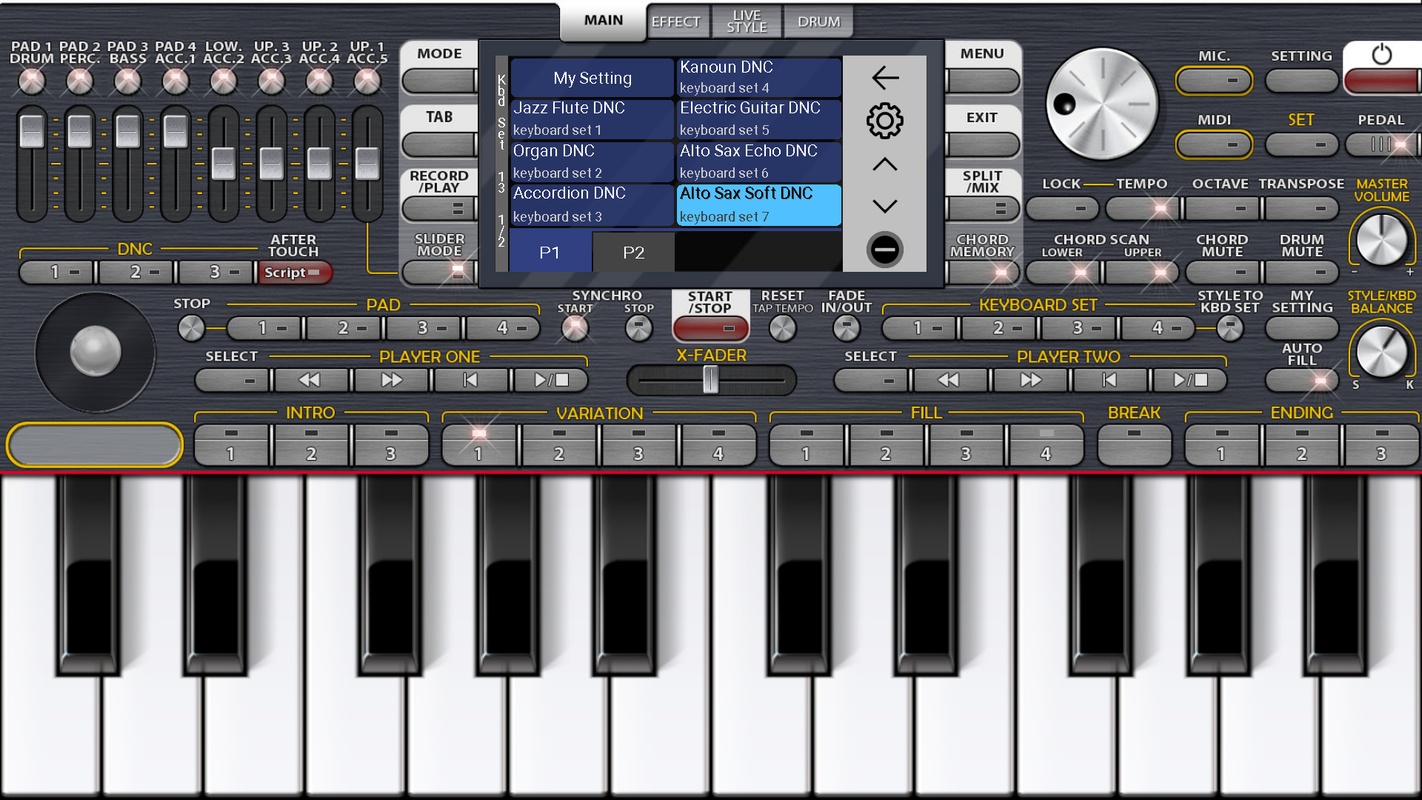Open the P2 page tab
This screenshot has height=800, width=1422.
click(x=633, y=252)
